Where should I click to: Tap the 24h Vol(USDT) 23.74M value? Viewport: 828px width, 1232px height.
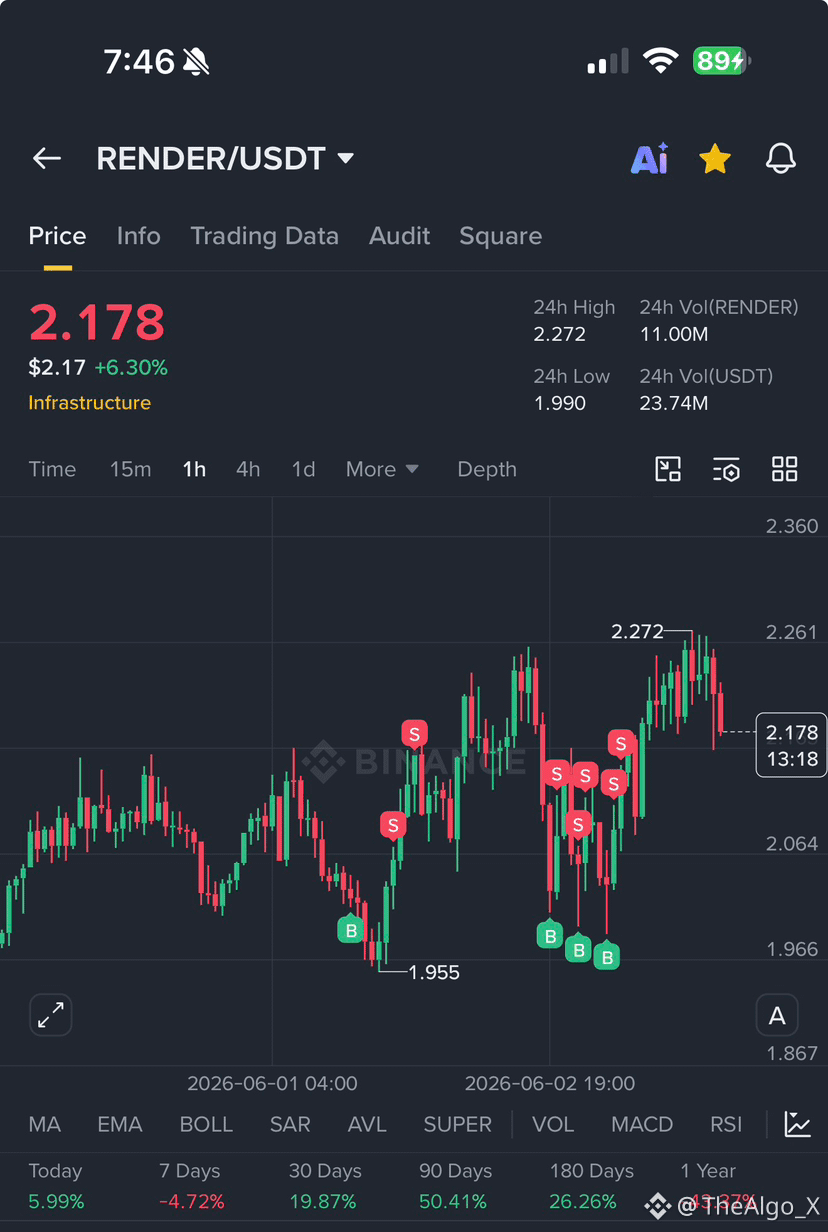[x=673, y=403]
